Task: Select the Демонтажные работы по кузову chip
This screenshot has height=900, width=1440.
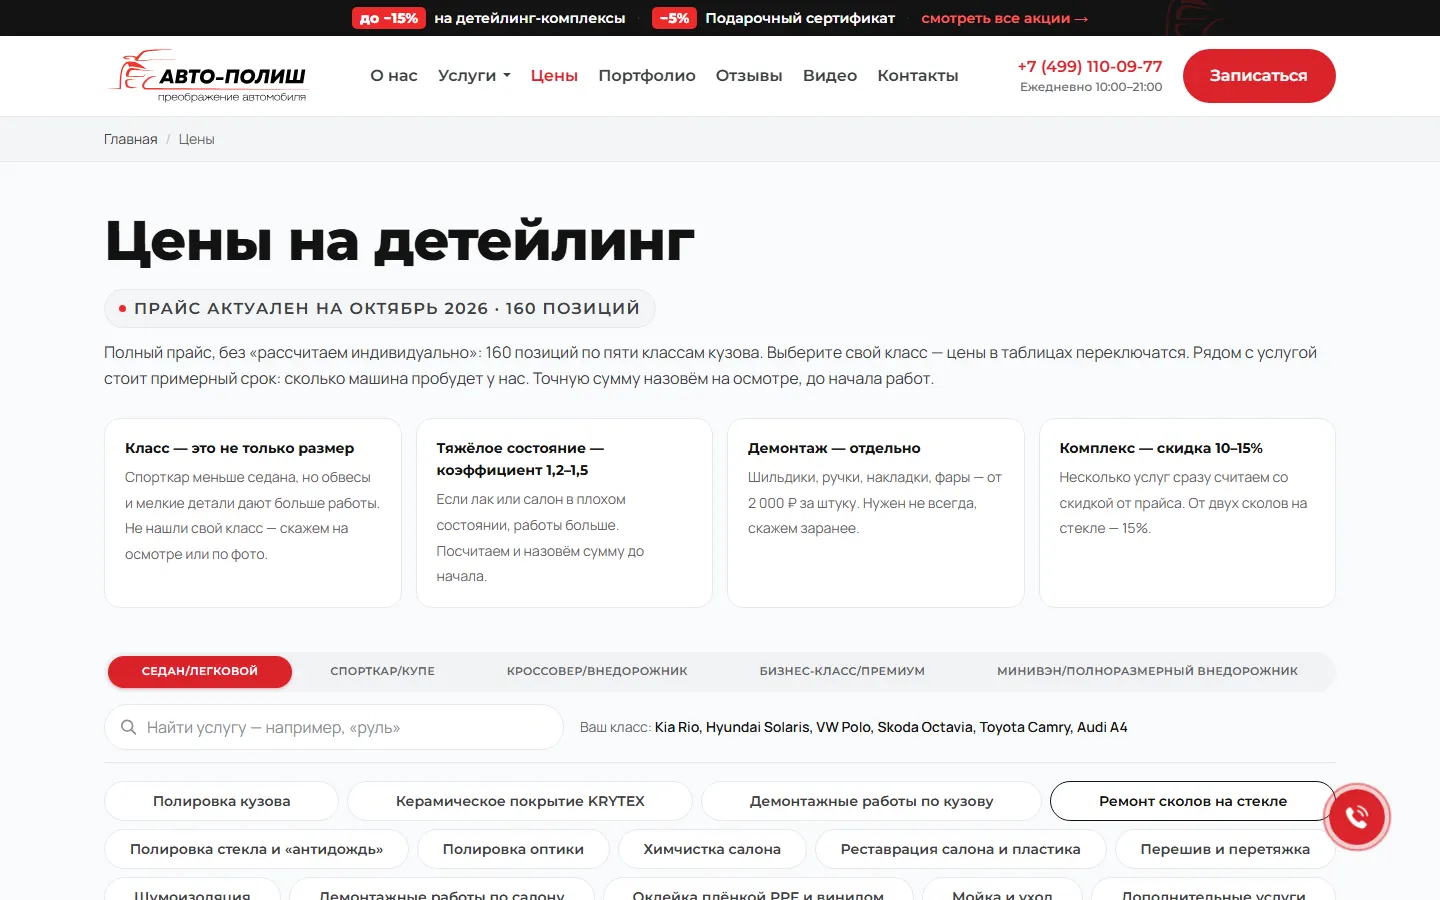Action: pyautogui.click(x=872, y=801)
